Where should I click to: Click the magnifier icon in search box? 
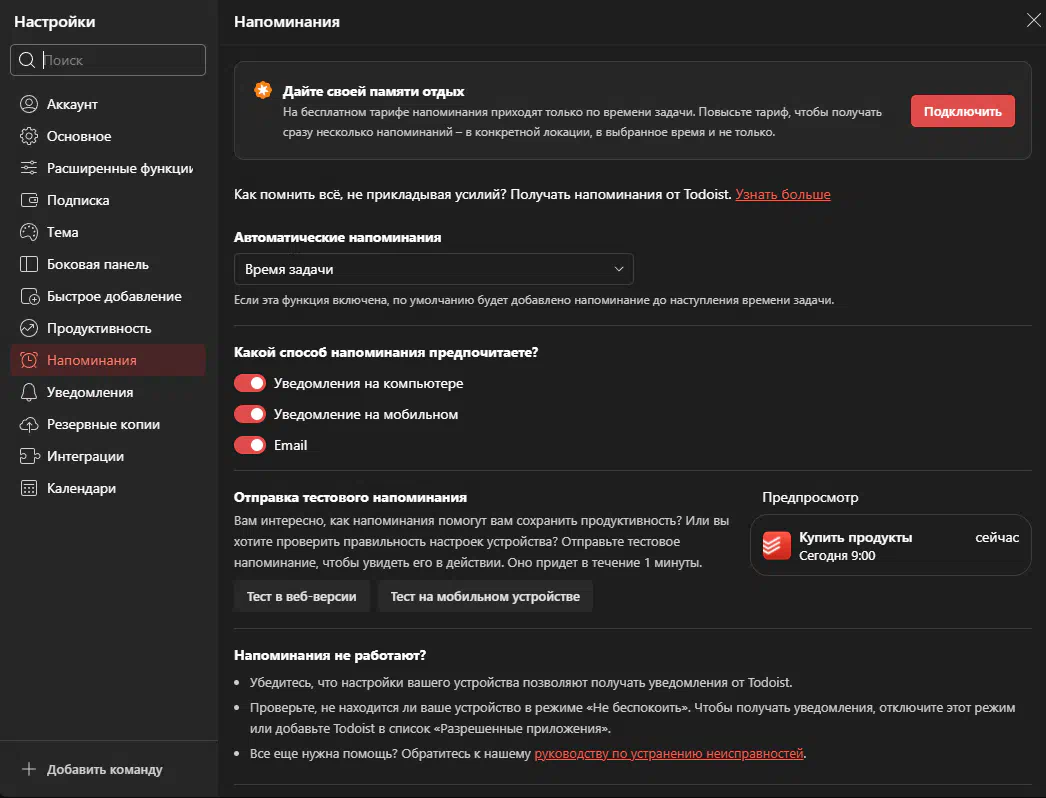pyautogui.click(x=27, y=60)
